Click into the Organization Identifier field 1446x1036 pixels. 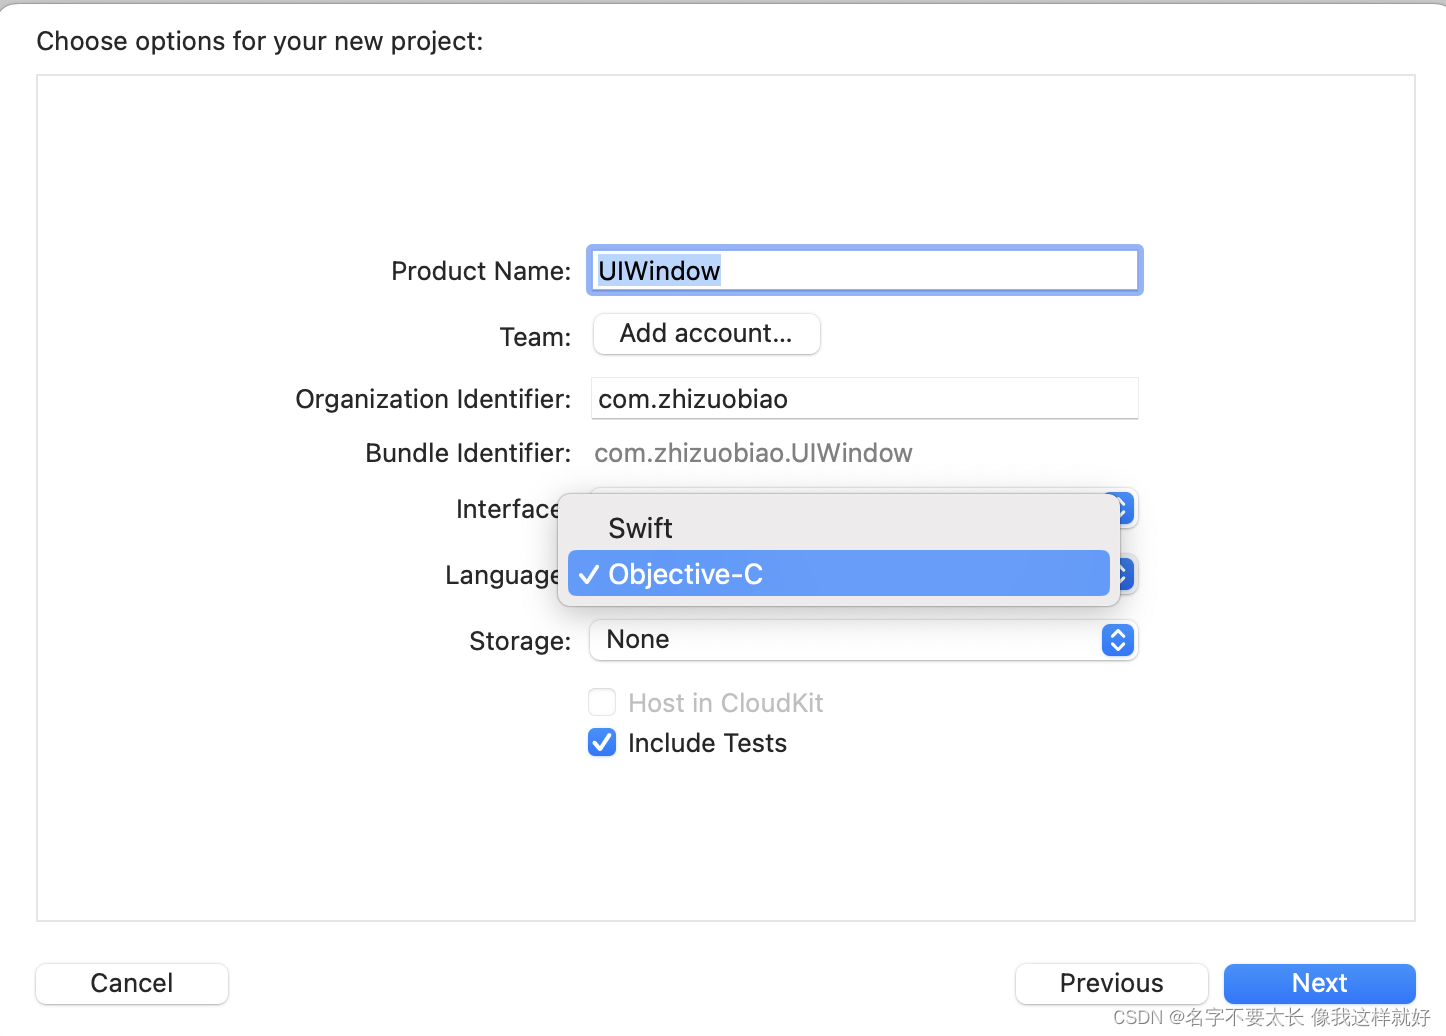pos(864,399)
